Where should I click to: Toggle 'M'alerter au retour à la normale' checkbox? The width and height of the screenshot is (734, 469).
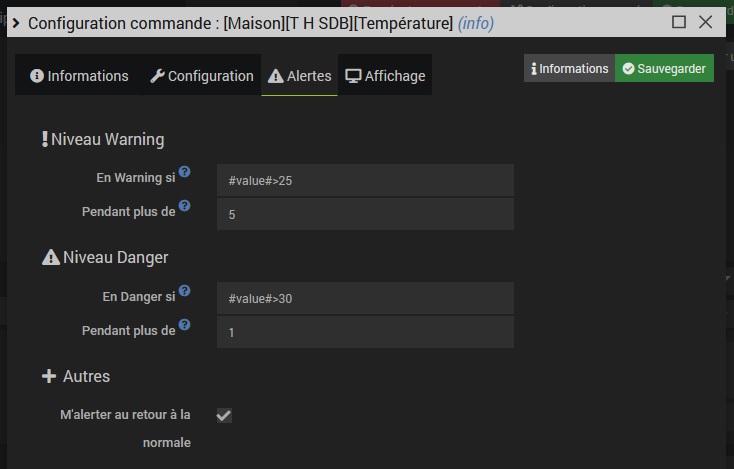tap(224, 415)
